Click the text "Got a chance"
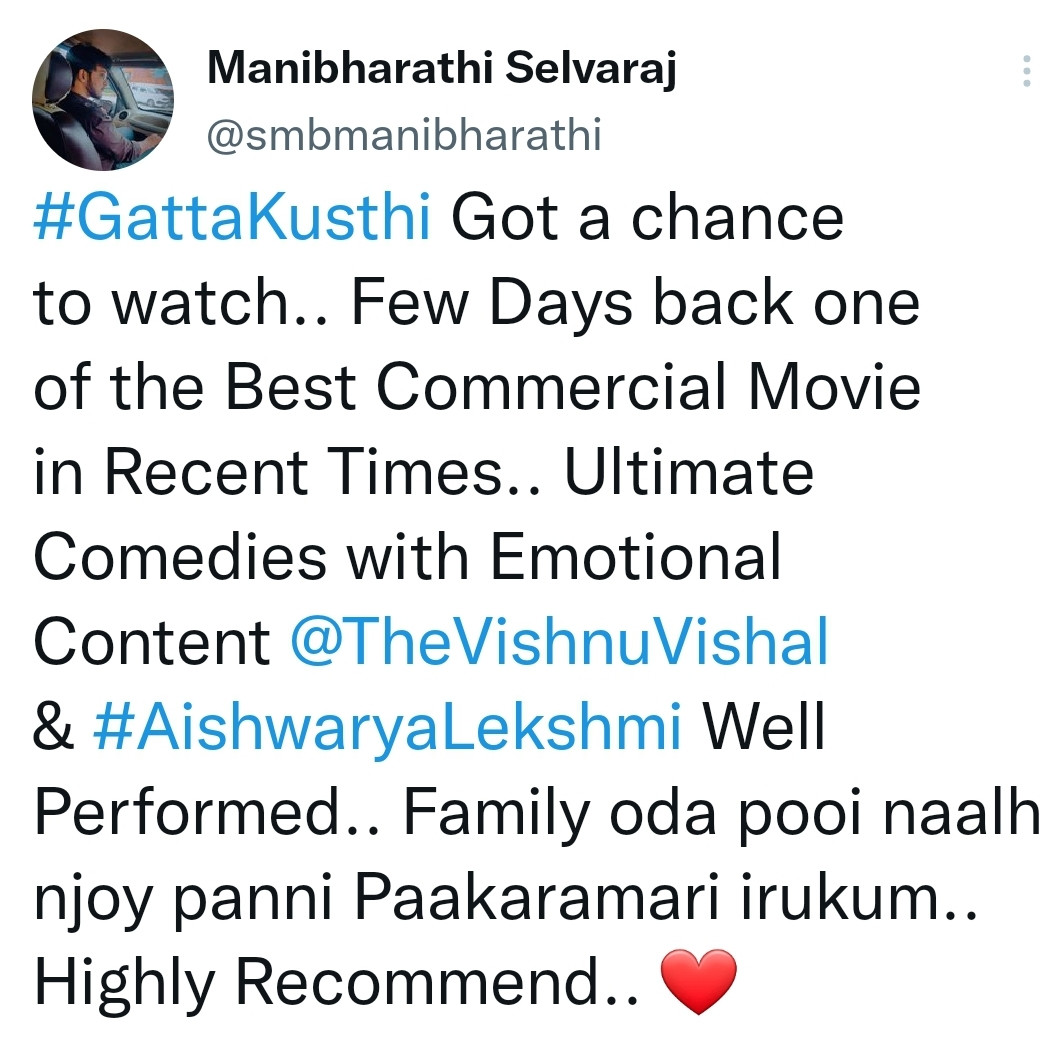Image resolution: width=1063 pixels, height=1062 pixels. 648,218
